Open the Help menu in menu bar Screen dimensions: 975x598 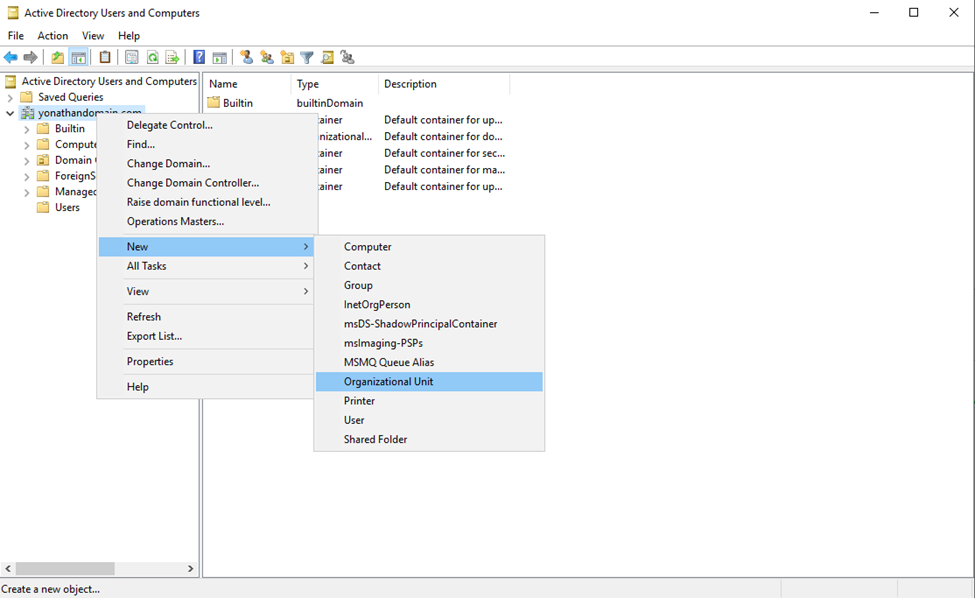point(129,36)
